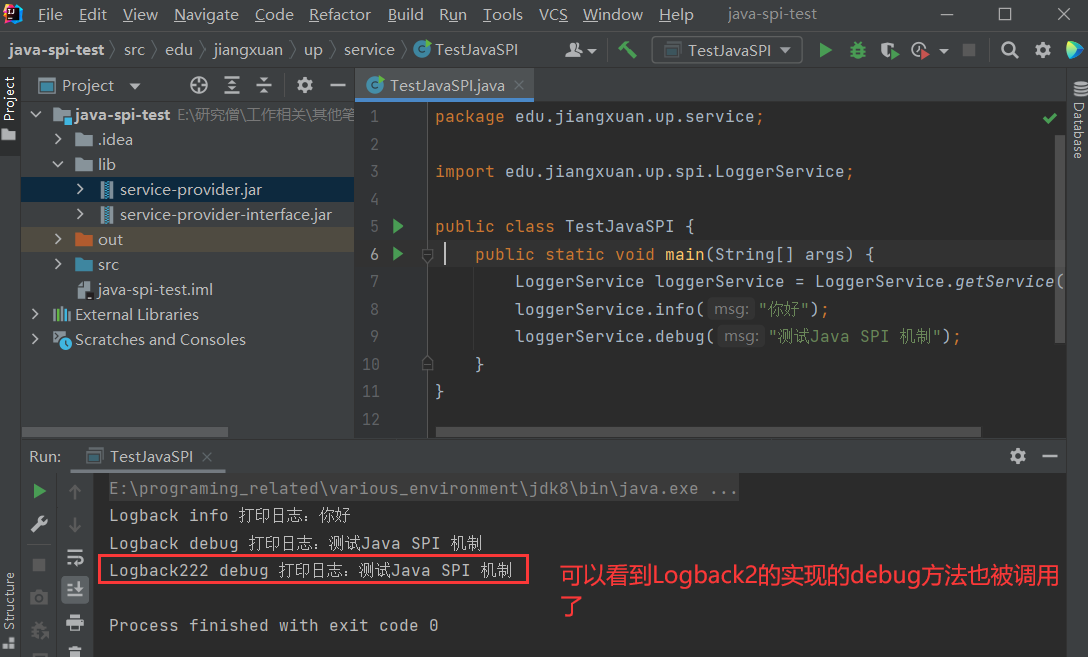Expand the out folder

[58, 239]
